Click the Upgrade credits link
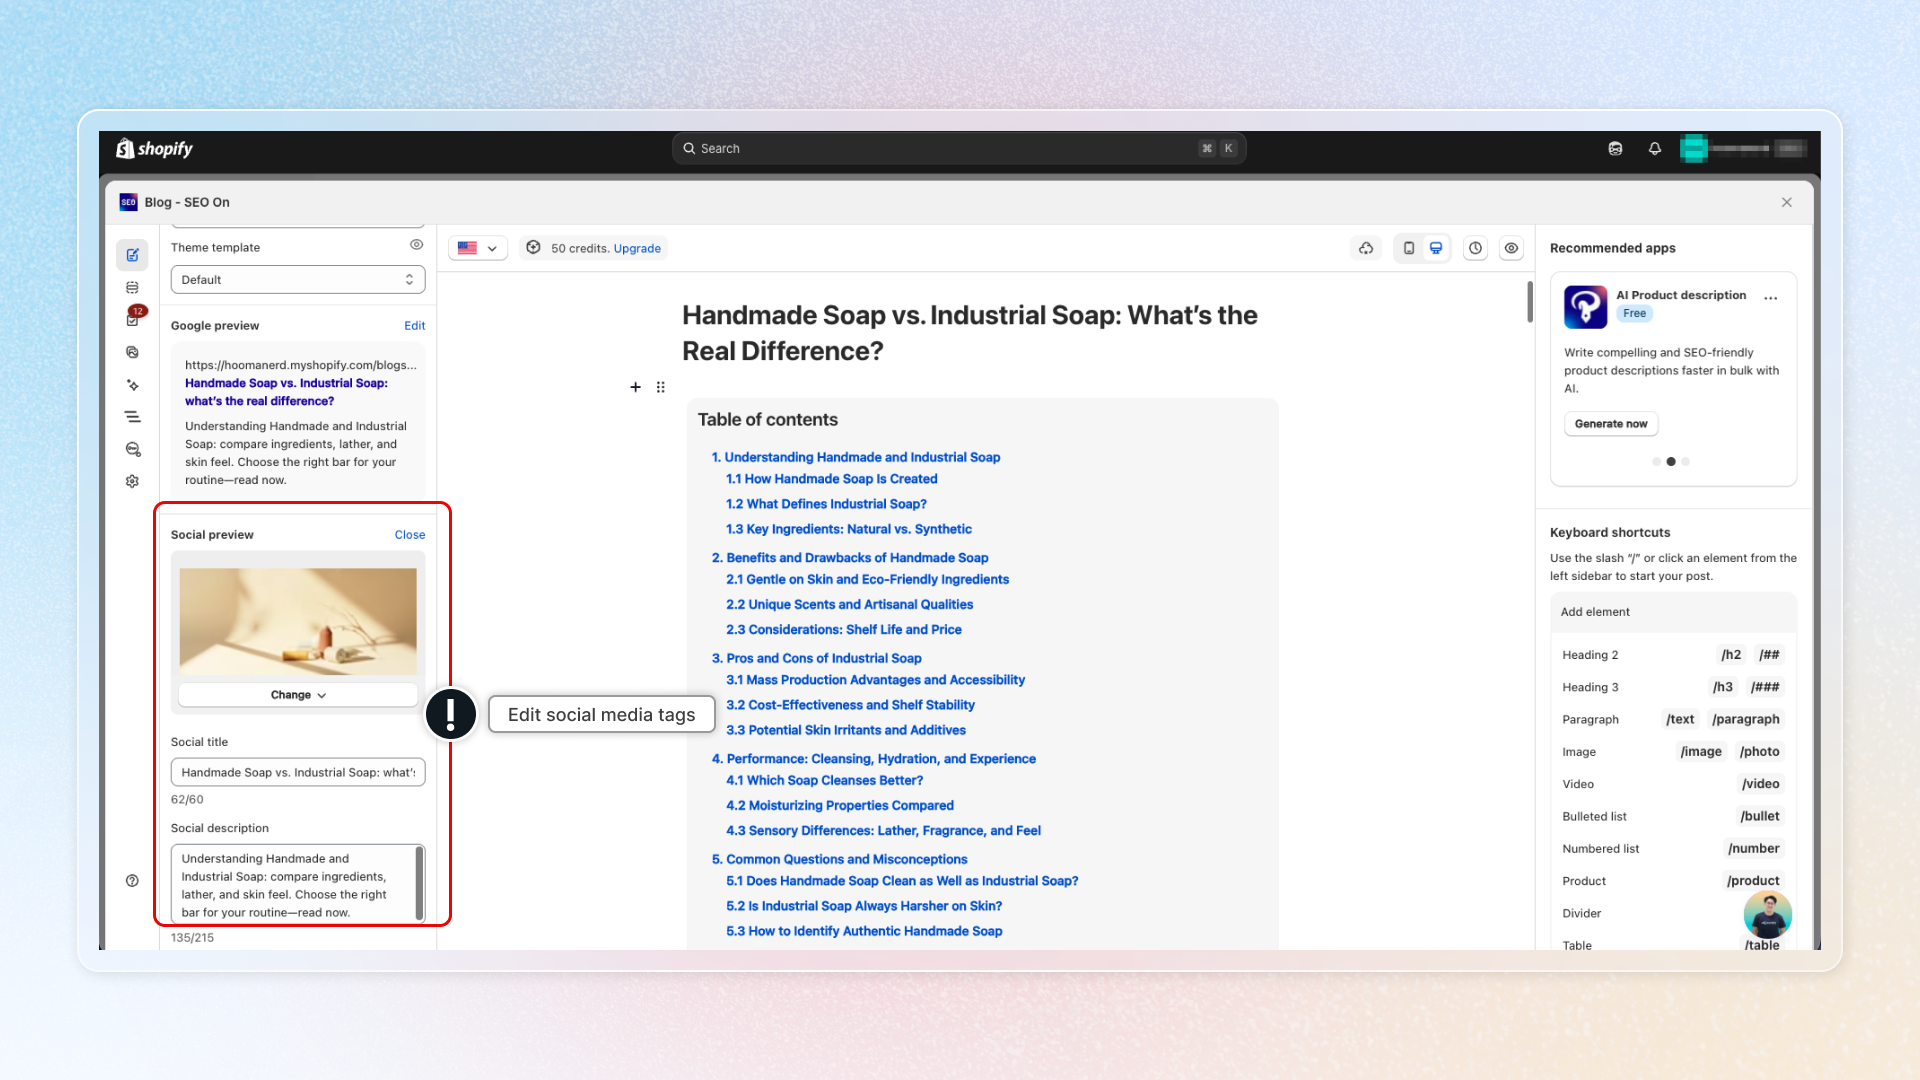The width and height of the screenshot is (1920, 1080). click(637, 248)
